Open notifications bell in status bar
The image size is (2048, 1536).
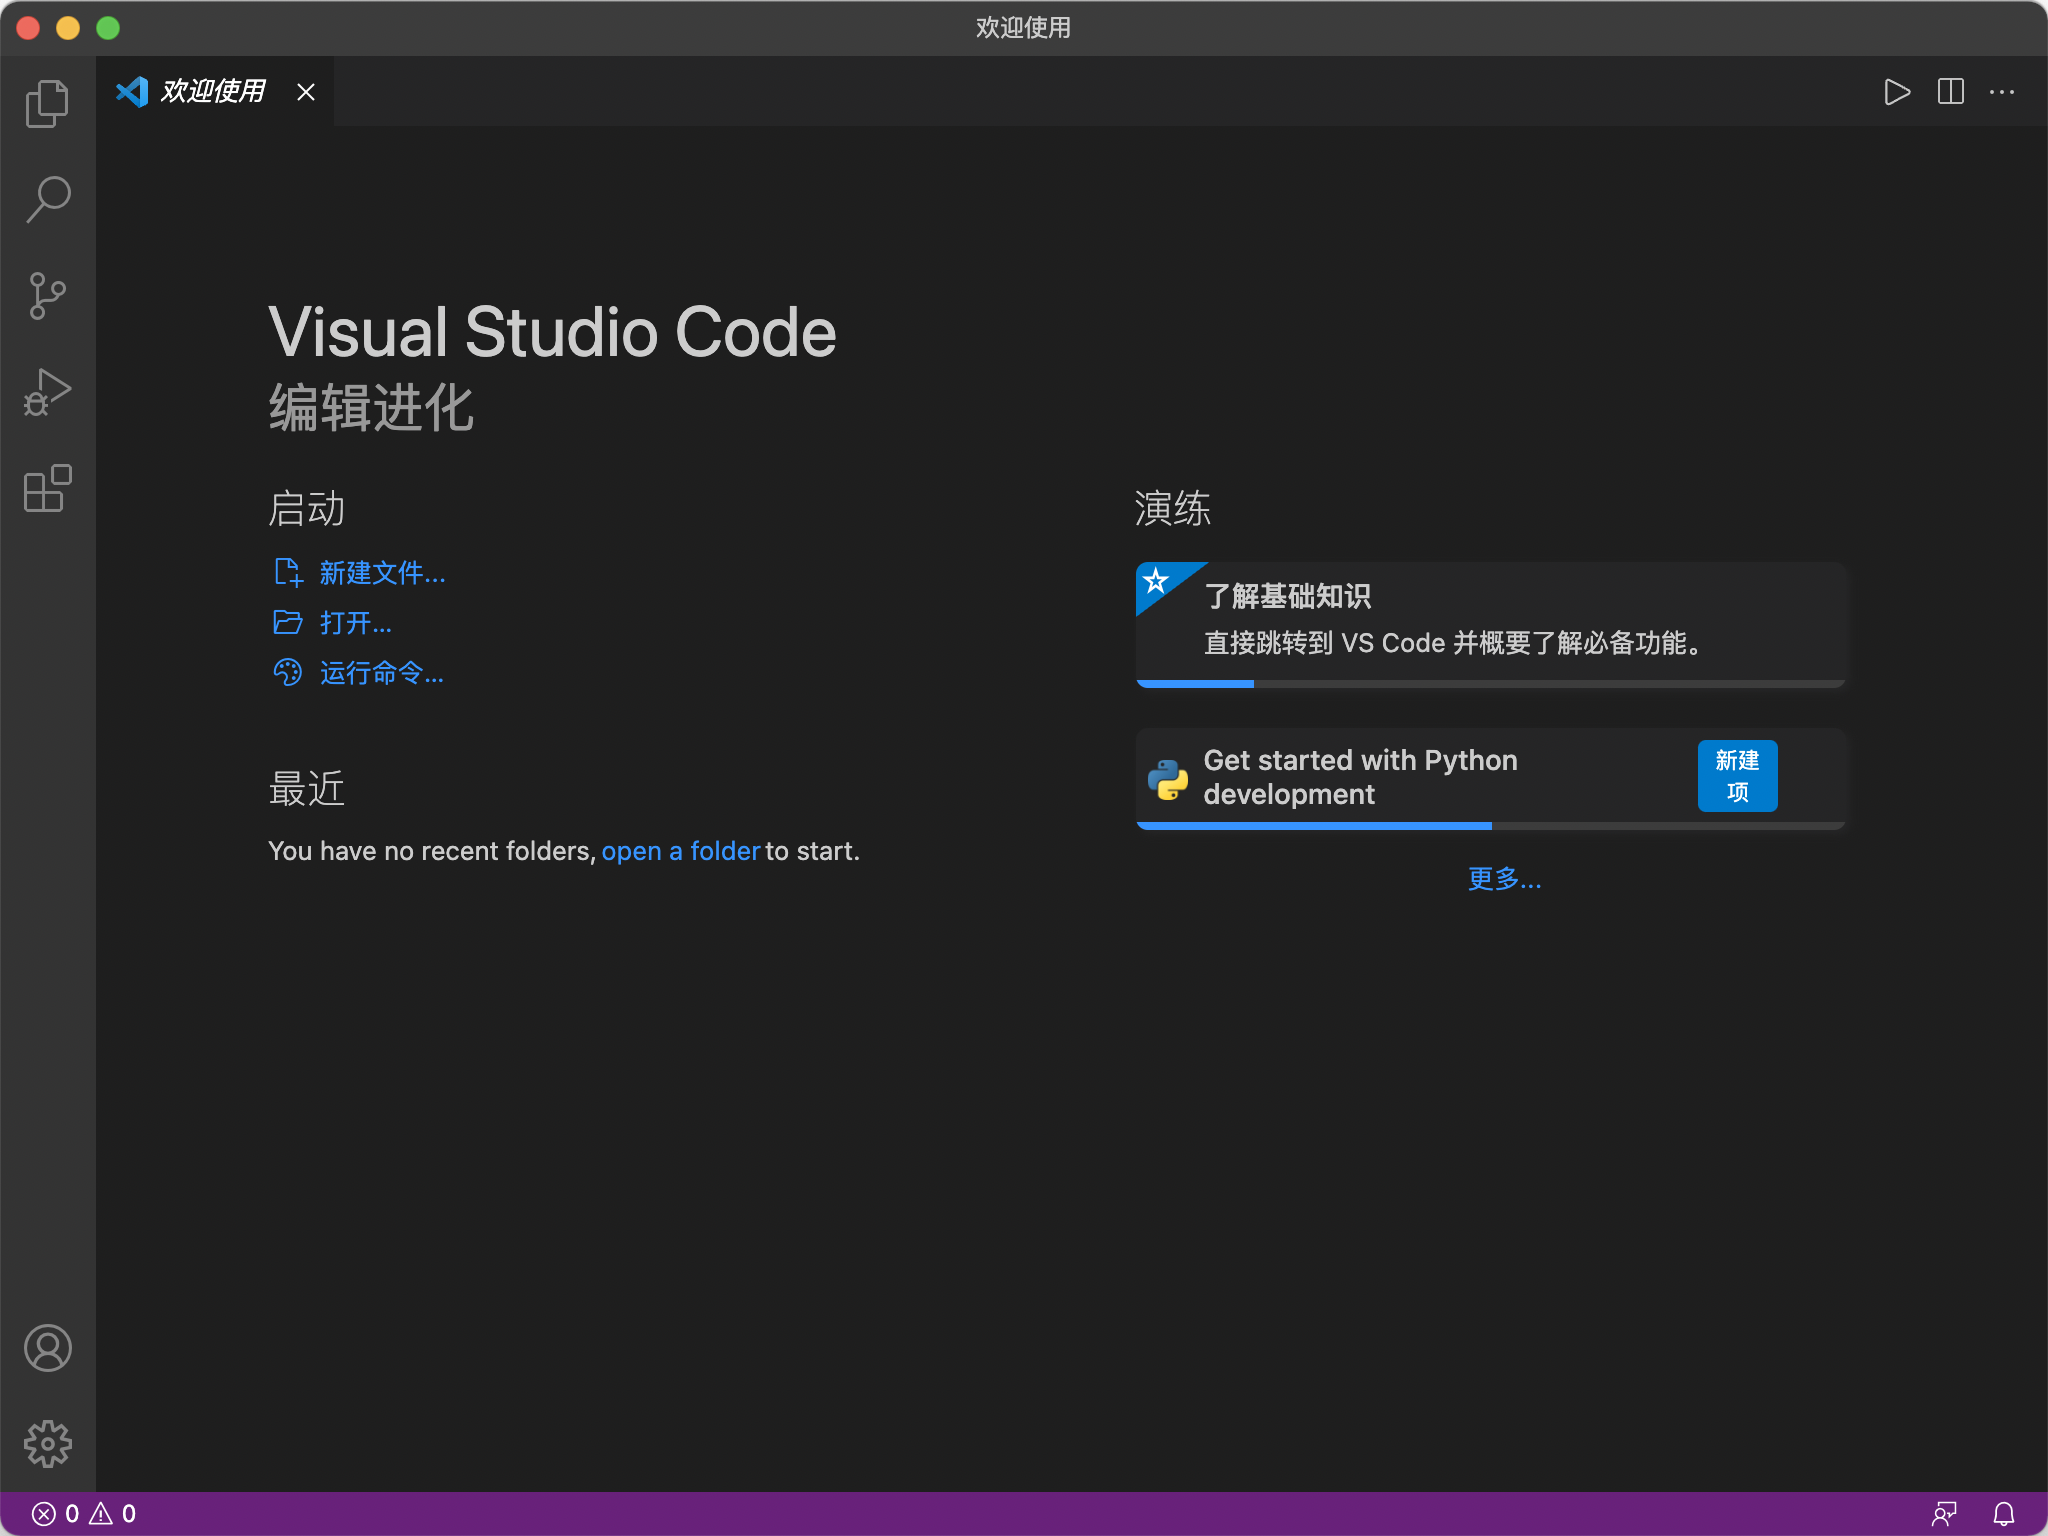coord(2003,1514)
